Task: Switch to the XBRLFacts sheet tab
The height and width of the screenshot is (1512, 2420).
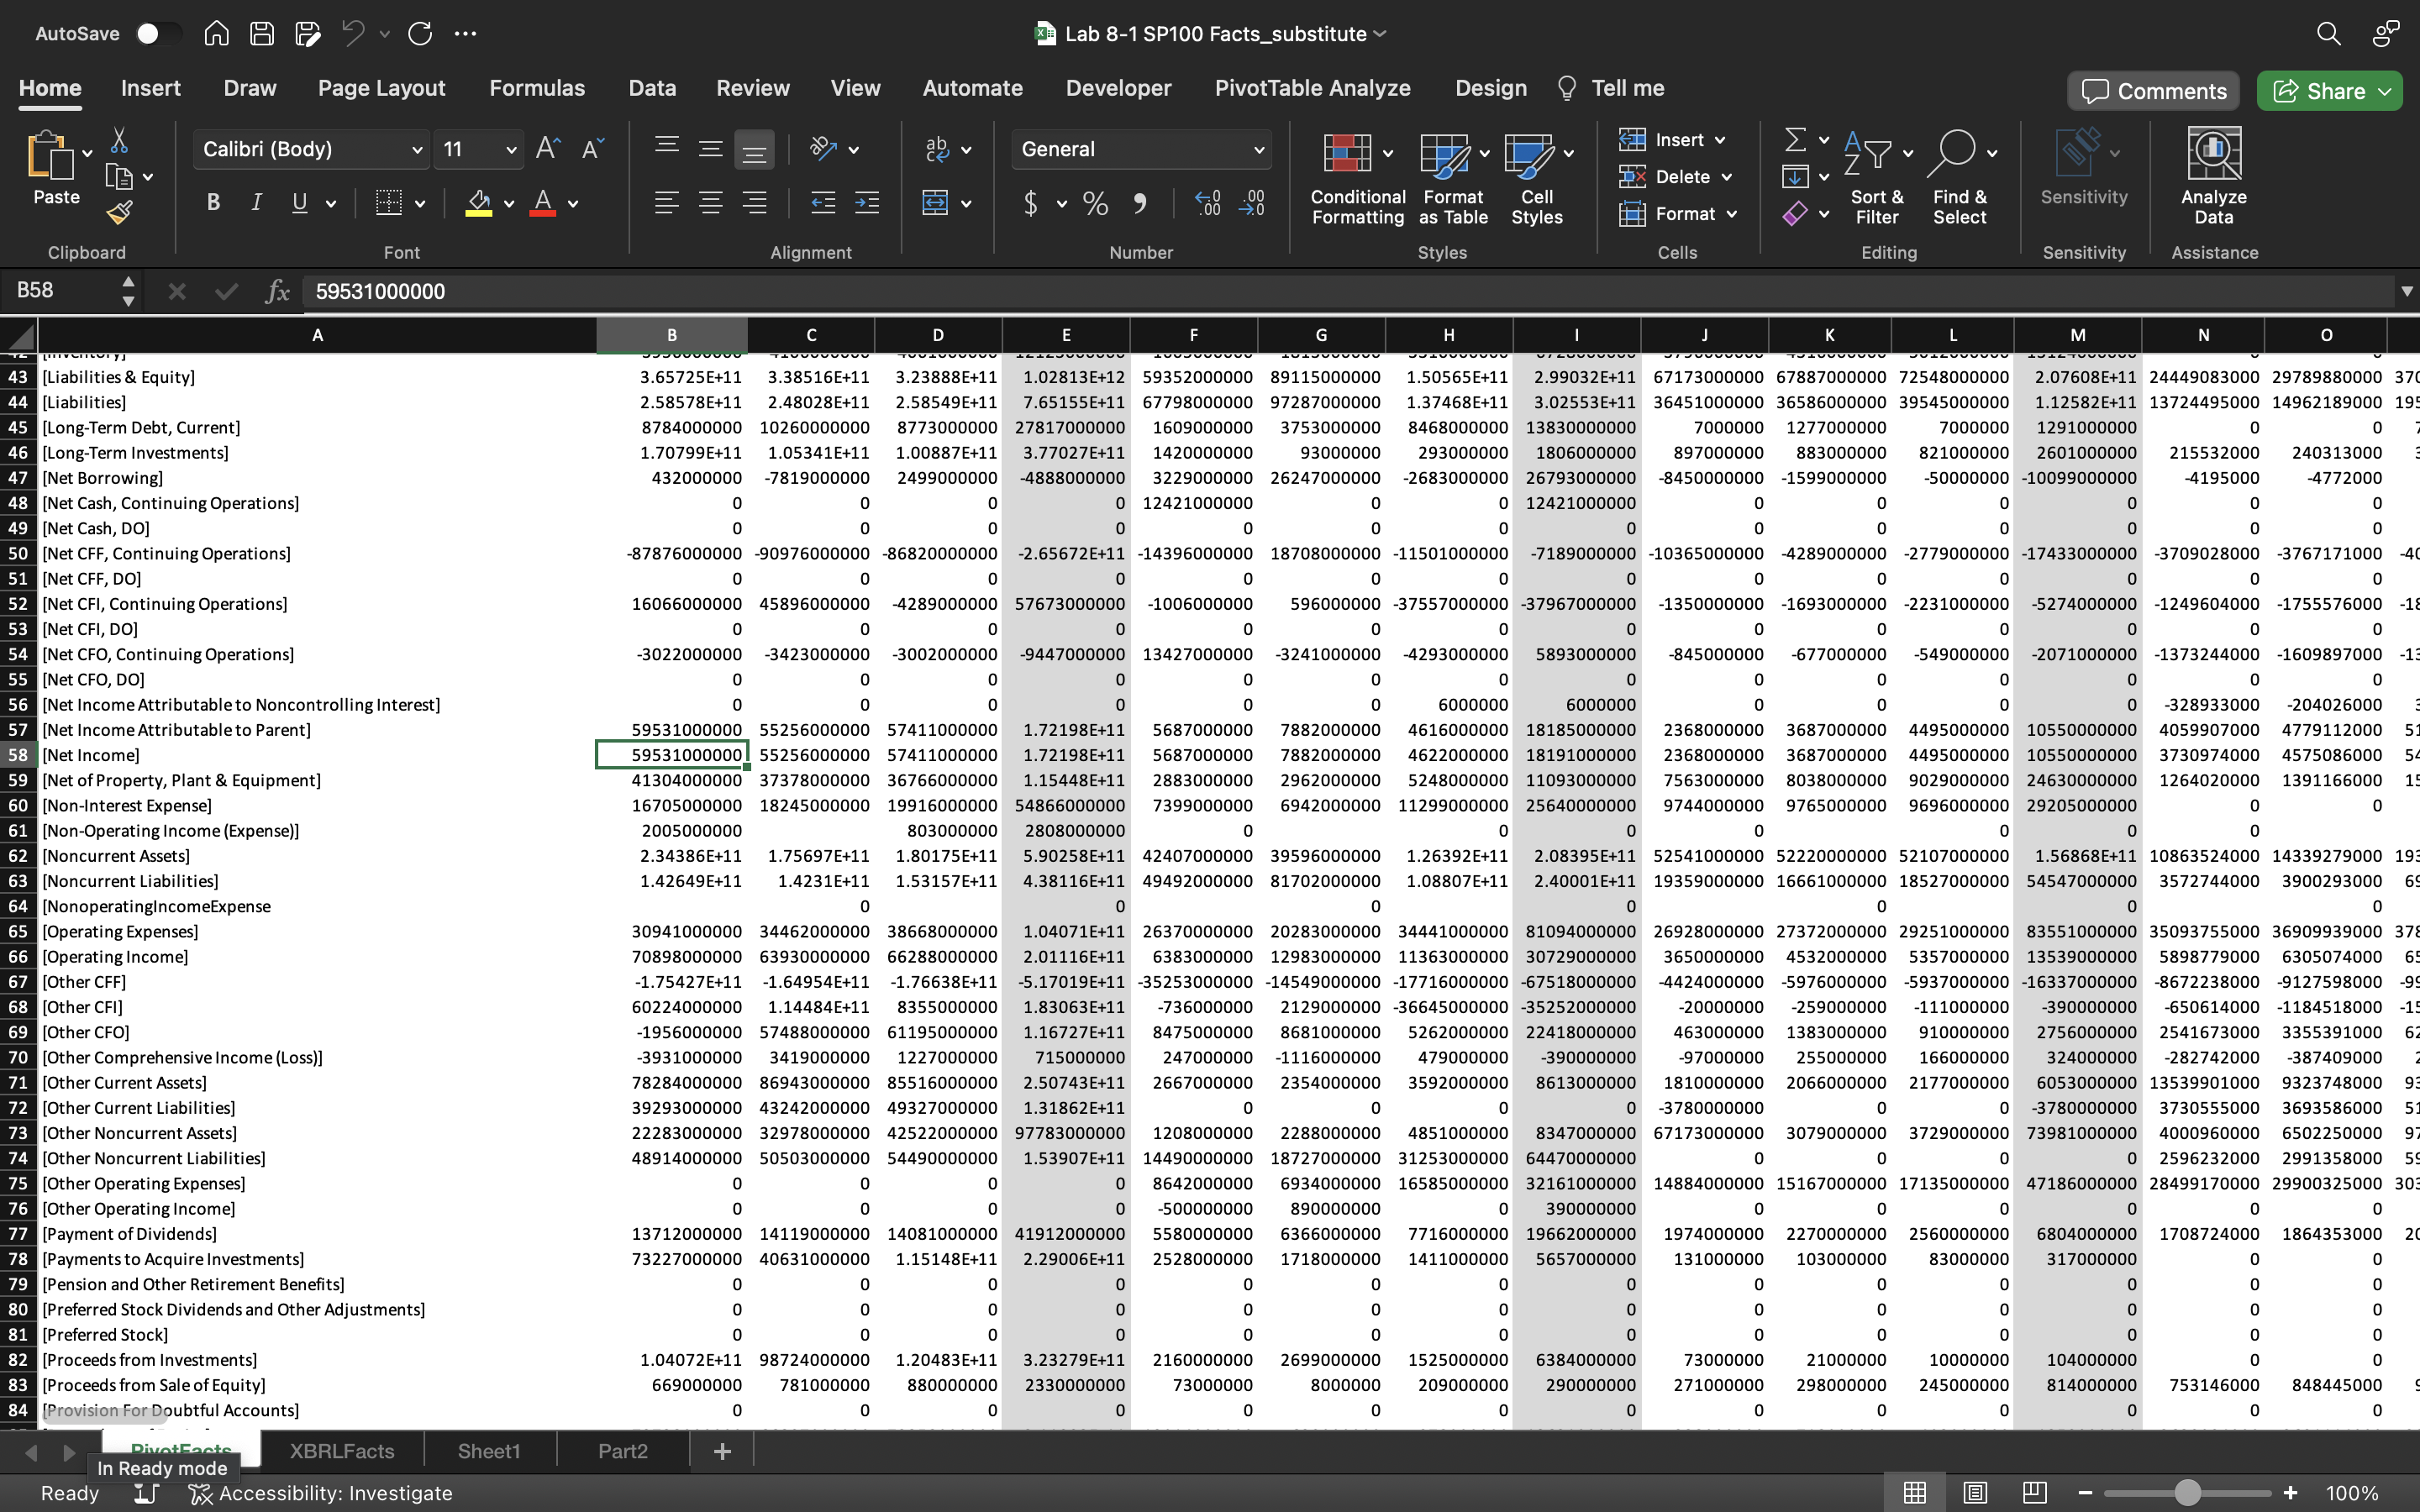Action: (342, 1451)
